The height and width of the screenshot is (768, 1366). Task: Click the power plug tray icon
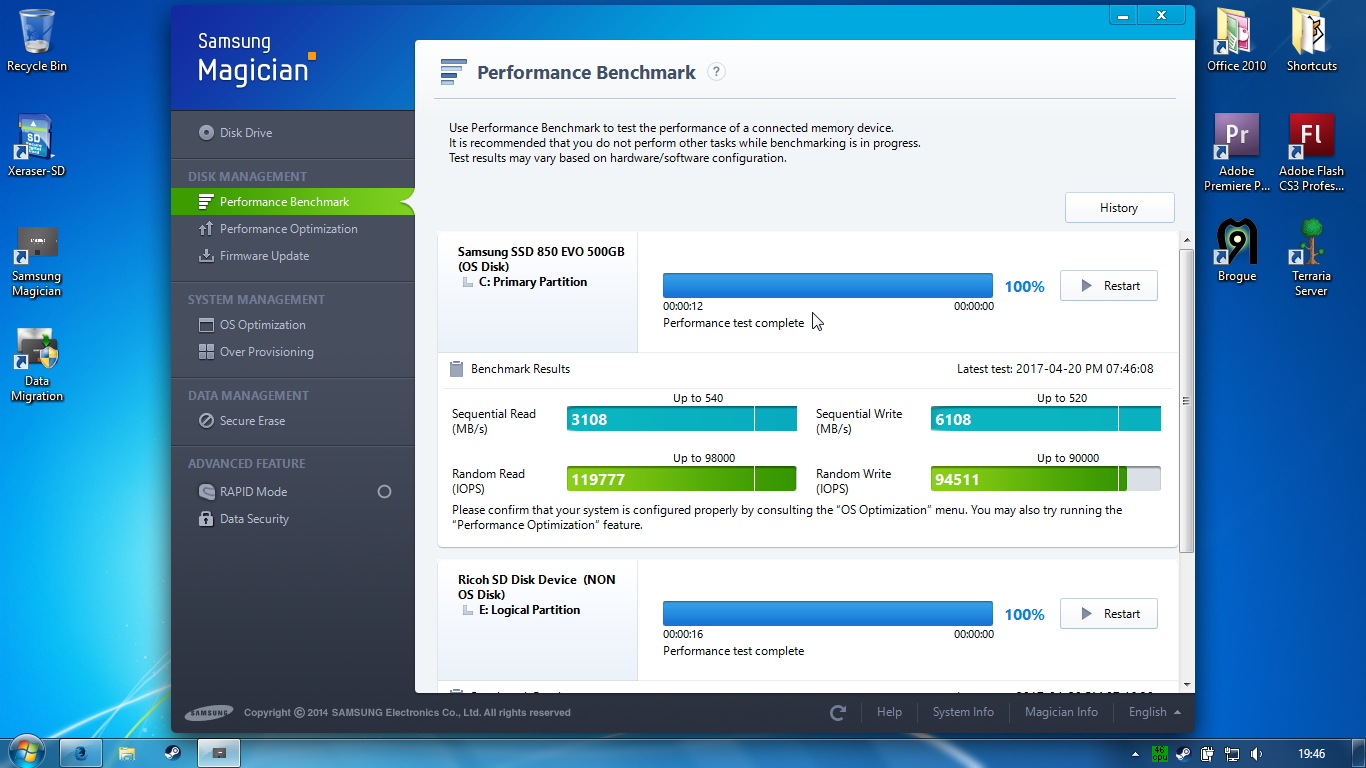click(1208, 754)
